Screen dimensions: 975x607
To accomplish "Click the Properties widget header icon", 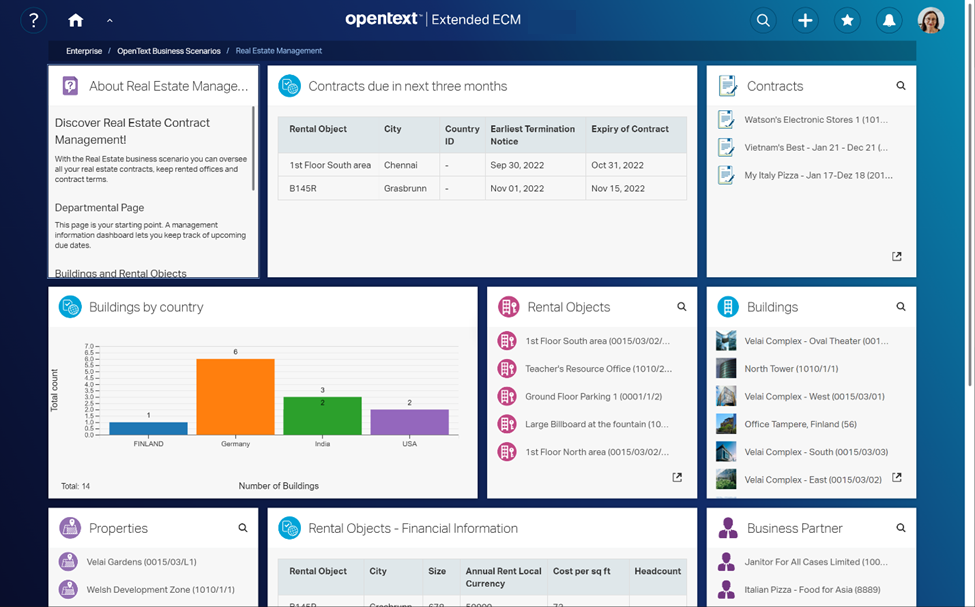I will [70, 527].
